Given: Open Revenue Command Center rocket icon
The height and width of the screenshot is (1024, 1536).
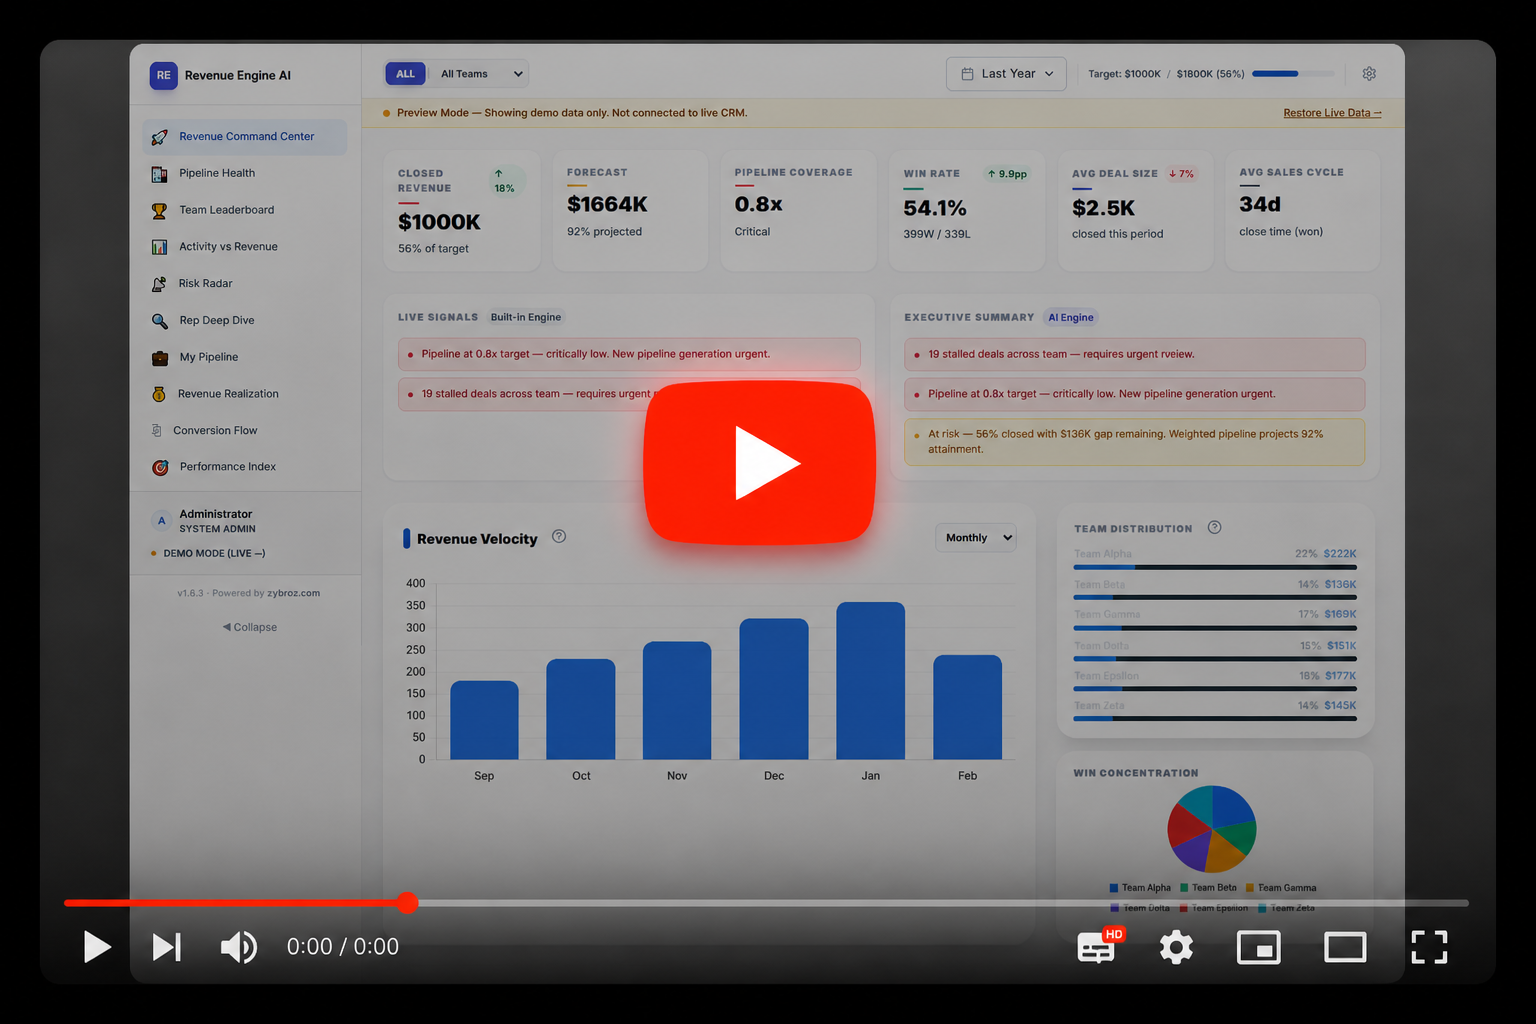Looking at the screenshot, I should pyautogui.click(x=159, y=137).
